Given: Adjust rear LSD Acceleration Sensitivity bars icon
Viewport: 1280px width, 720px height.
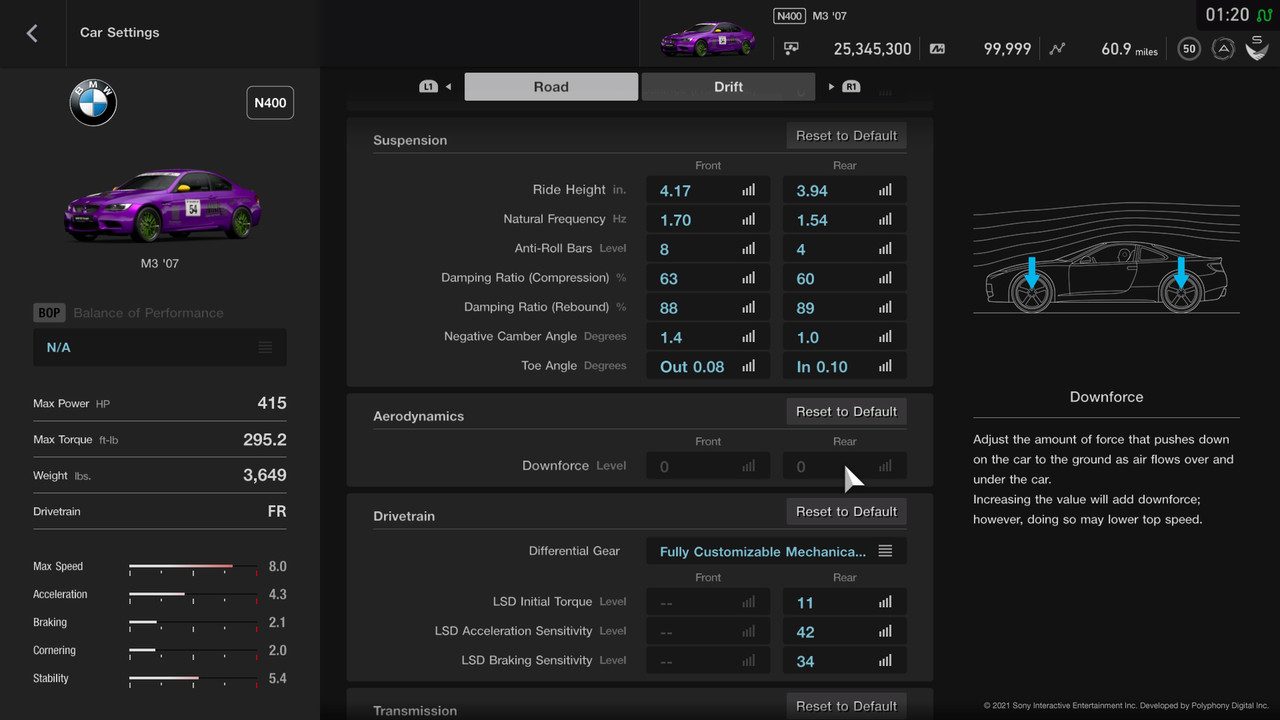Looking at the screenshot, I should click(885, 631).
